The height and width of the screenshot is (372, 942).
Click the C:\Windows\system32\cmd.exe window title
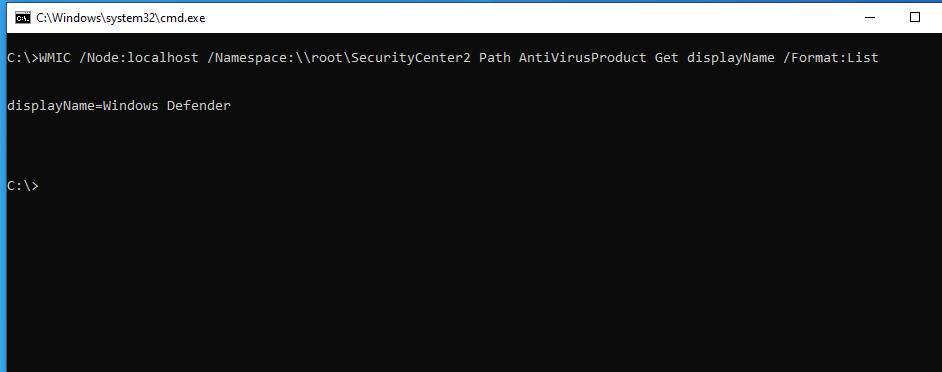click(121, 18)
